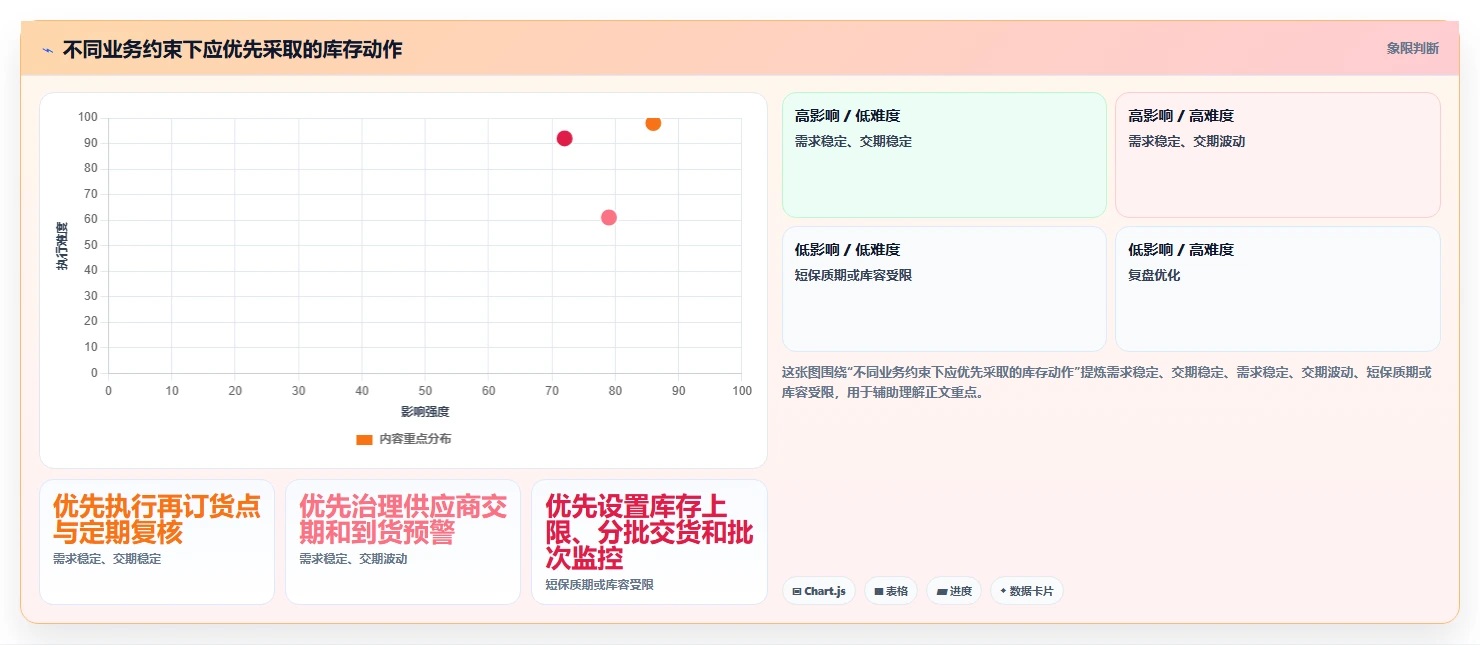
Task: Toggle the 内容重点分布 legend entry
Action: 404,439
